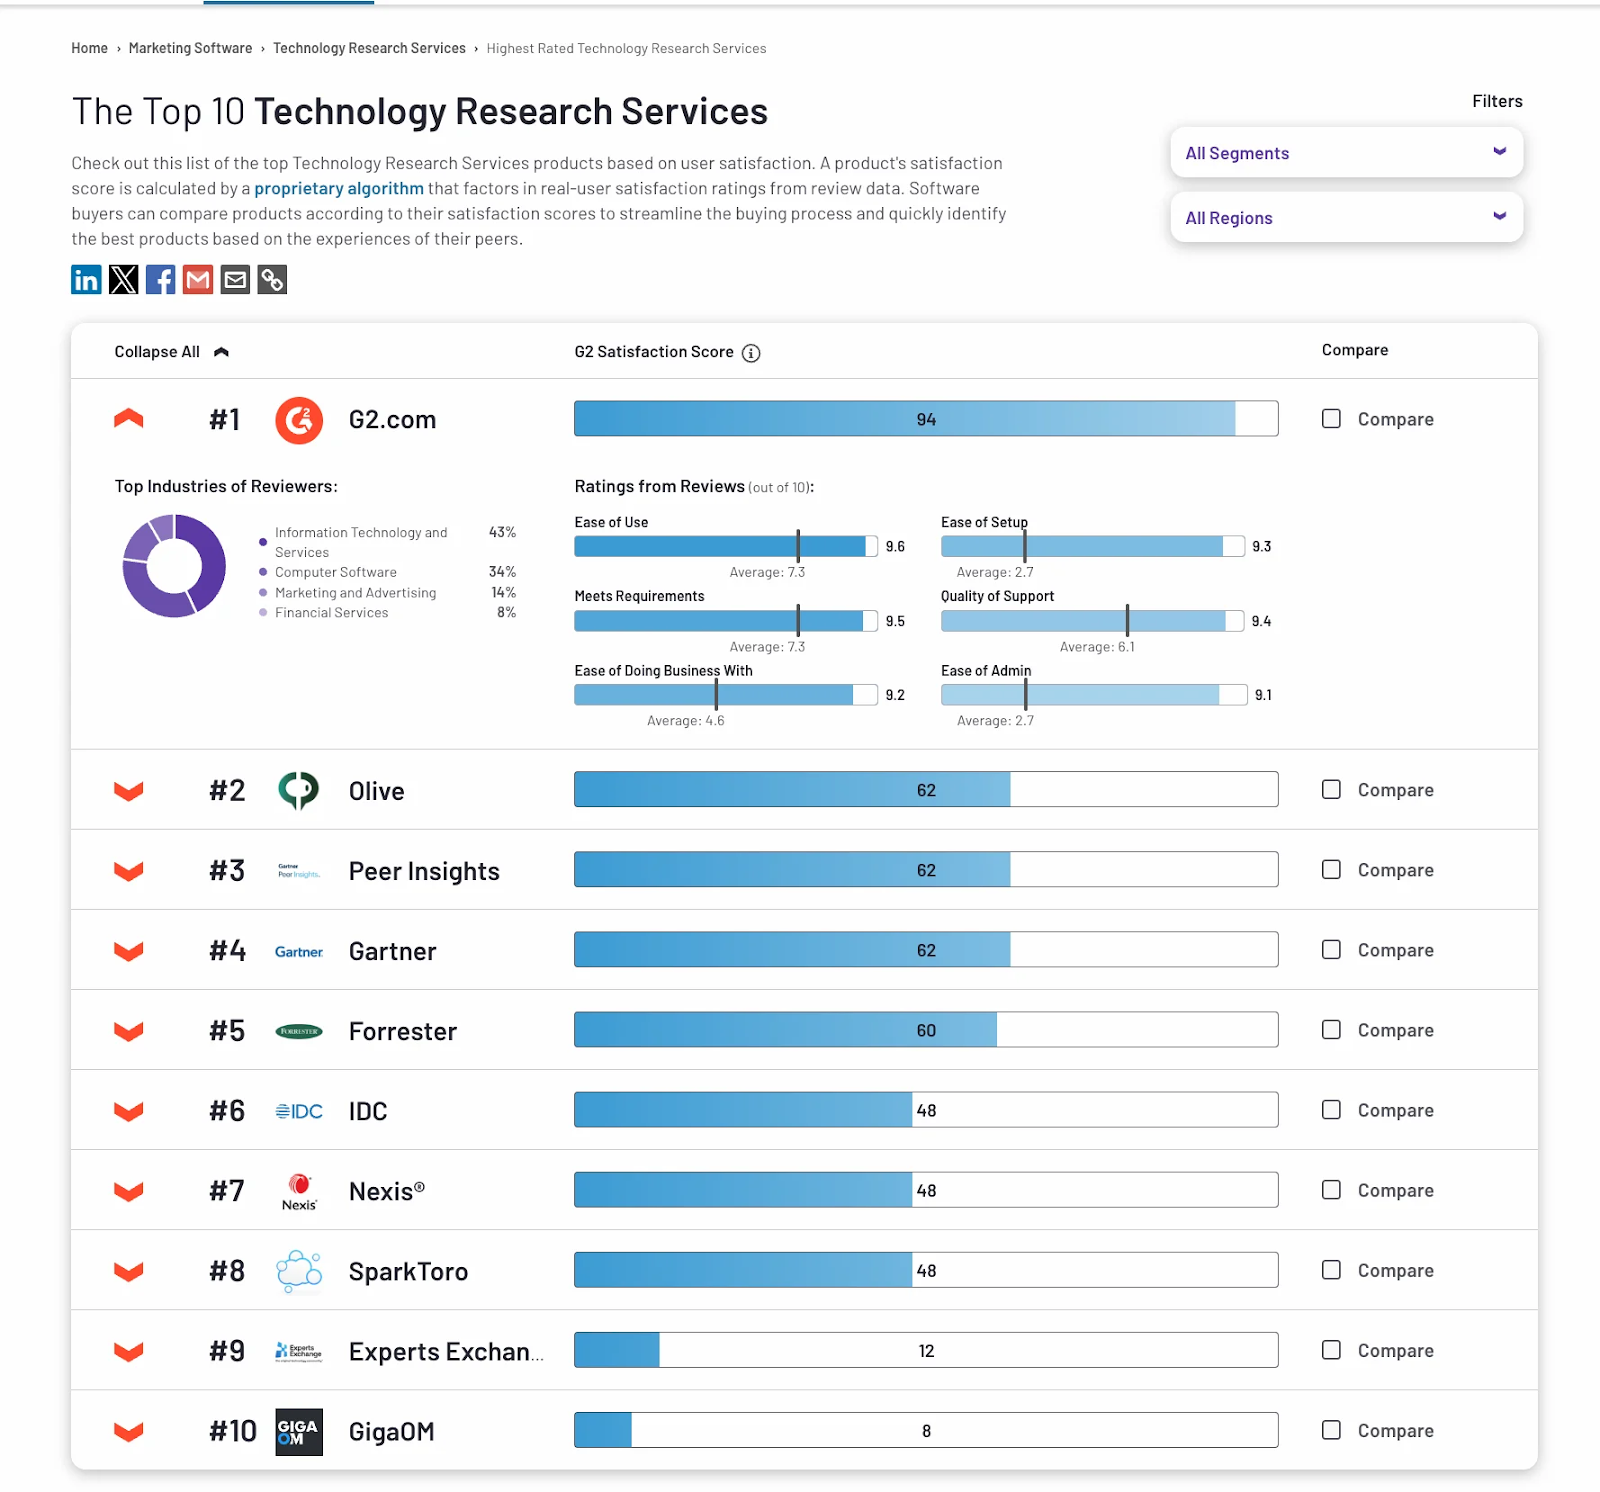Share the list through Gmail
This screenshot has height=1492, width=1600.
(197, 280)
